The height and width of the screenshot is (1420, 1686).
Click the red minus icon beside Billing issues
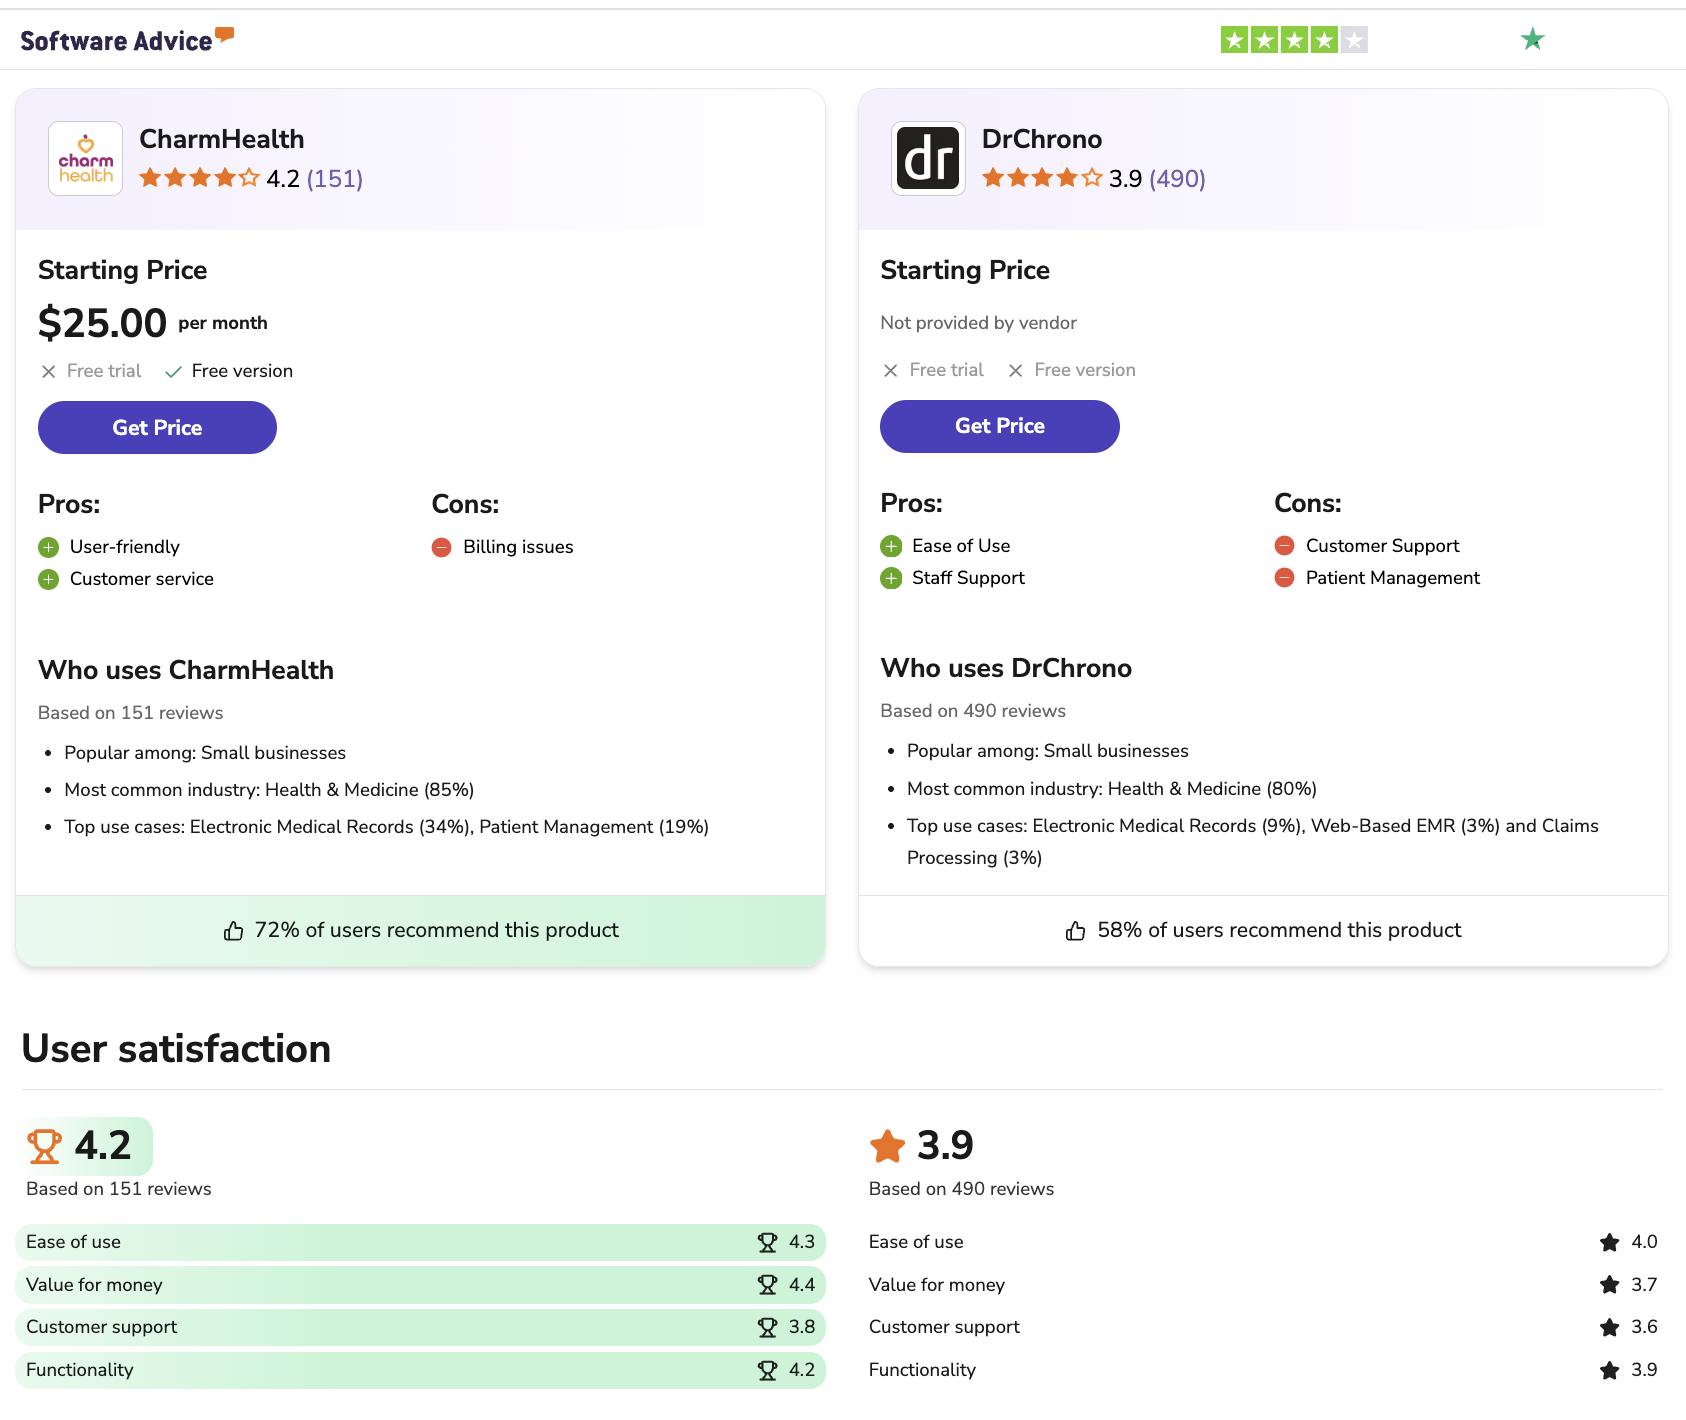coord(442,547)
